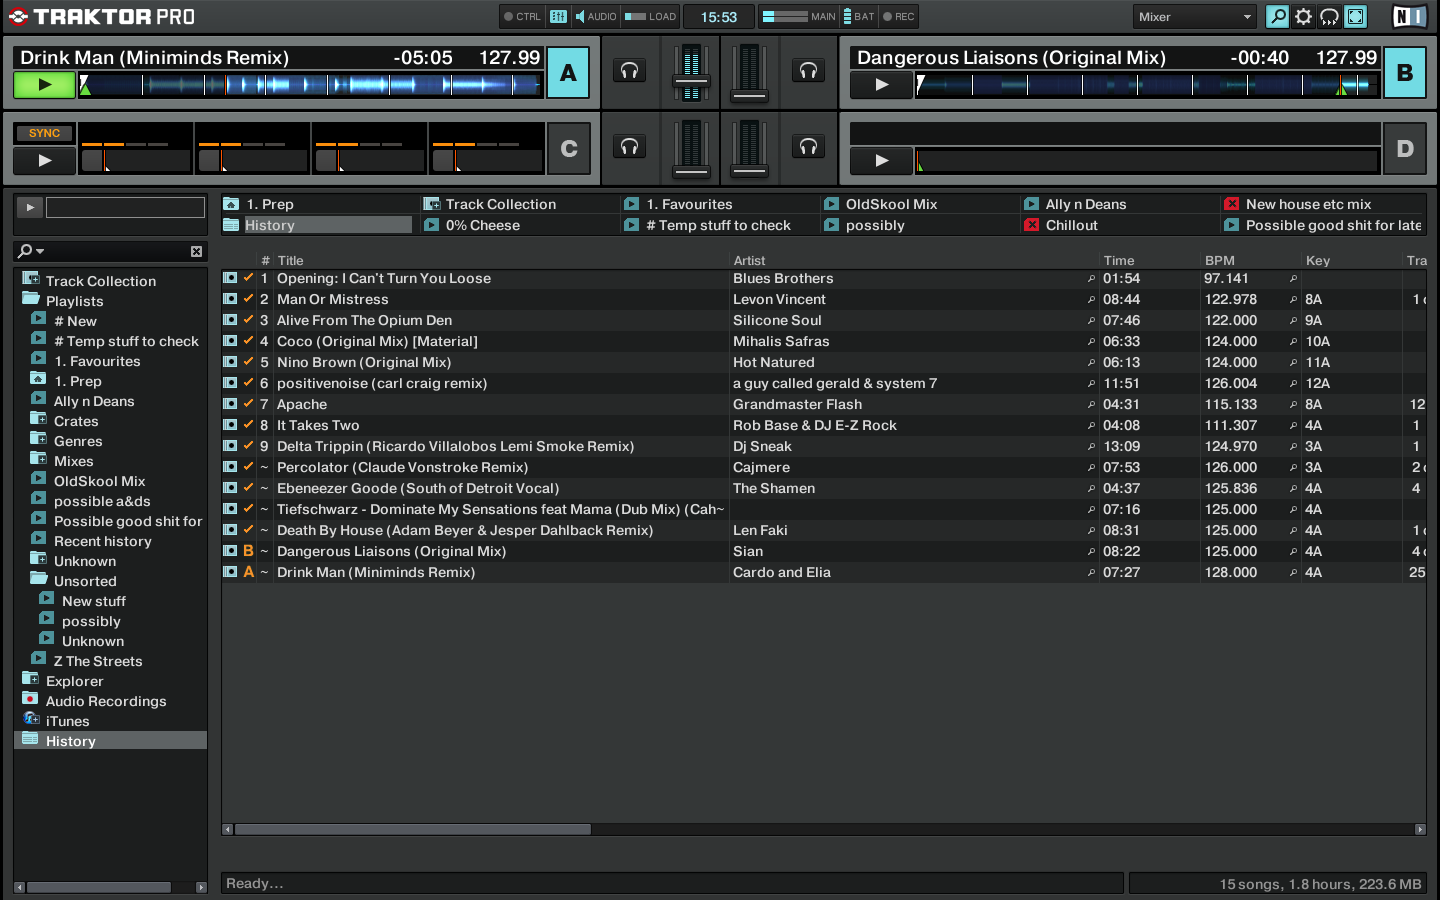This screenshot has height=900, width=1440.
Task: Open the Preferences gear icon
Action: (x=1303, y=16)
